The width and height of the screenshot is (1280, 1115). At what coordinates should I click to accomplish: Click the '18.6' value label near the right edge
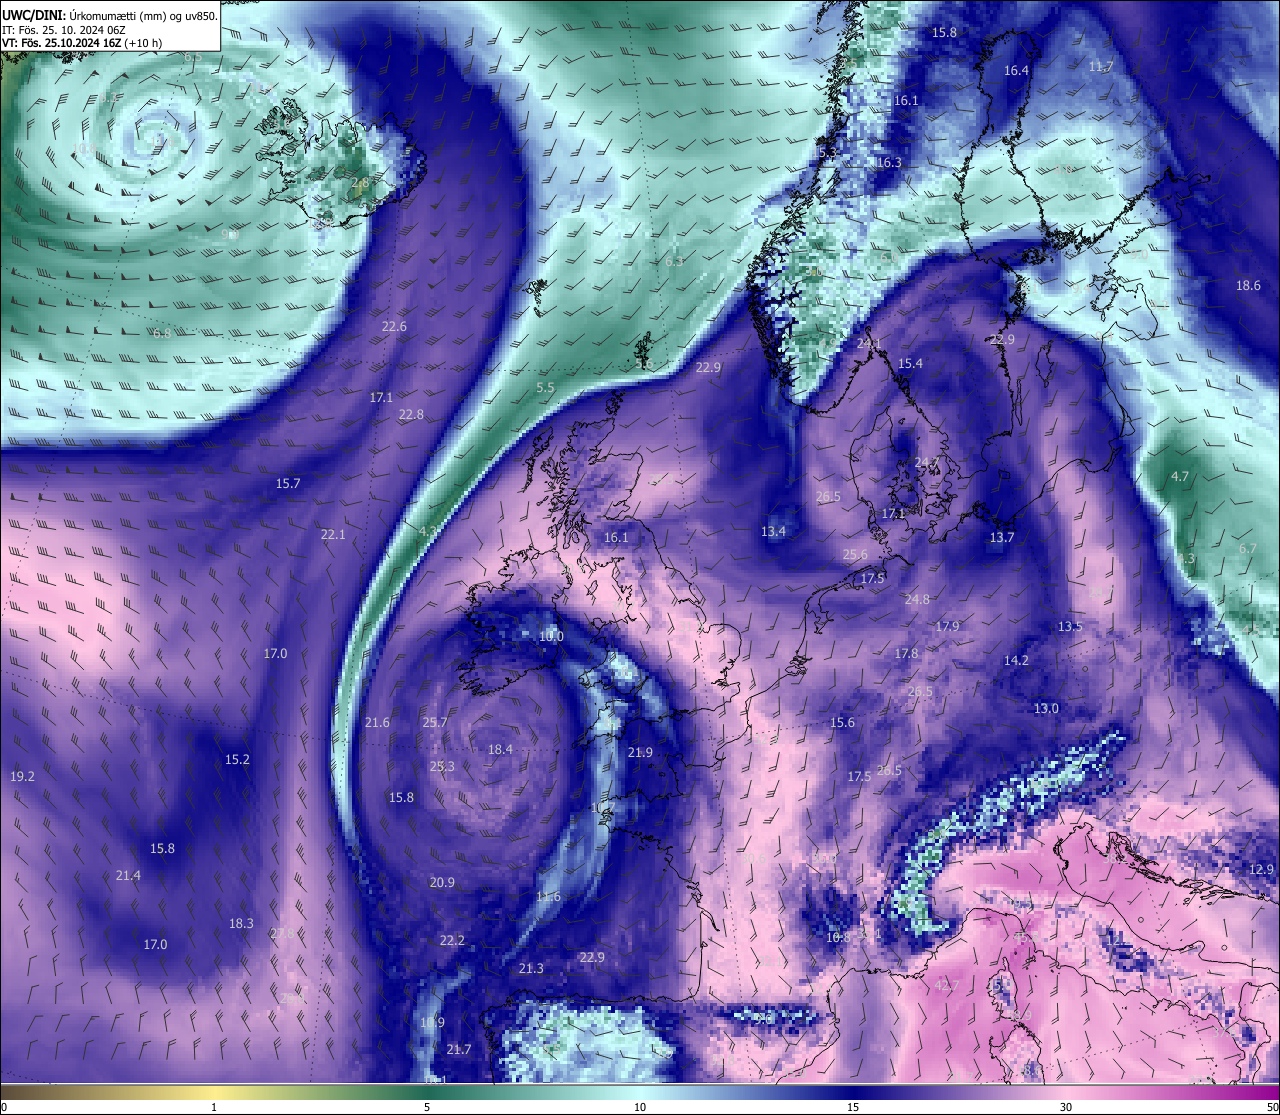click(1248, 285)
